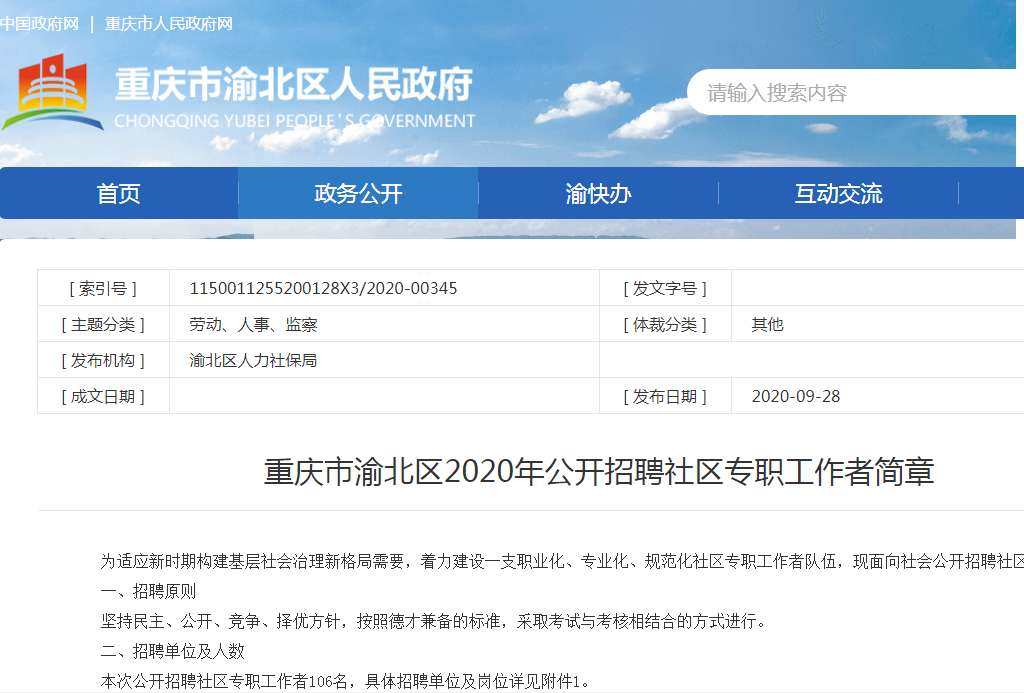1024x693 pixels.
Task: Click the index number 1150011255200128X3/2020-00345
Action: point(323,288)
